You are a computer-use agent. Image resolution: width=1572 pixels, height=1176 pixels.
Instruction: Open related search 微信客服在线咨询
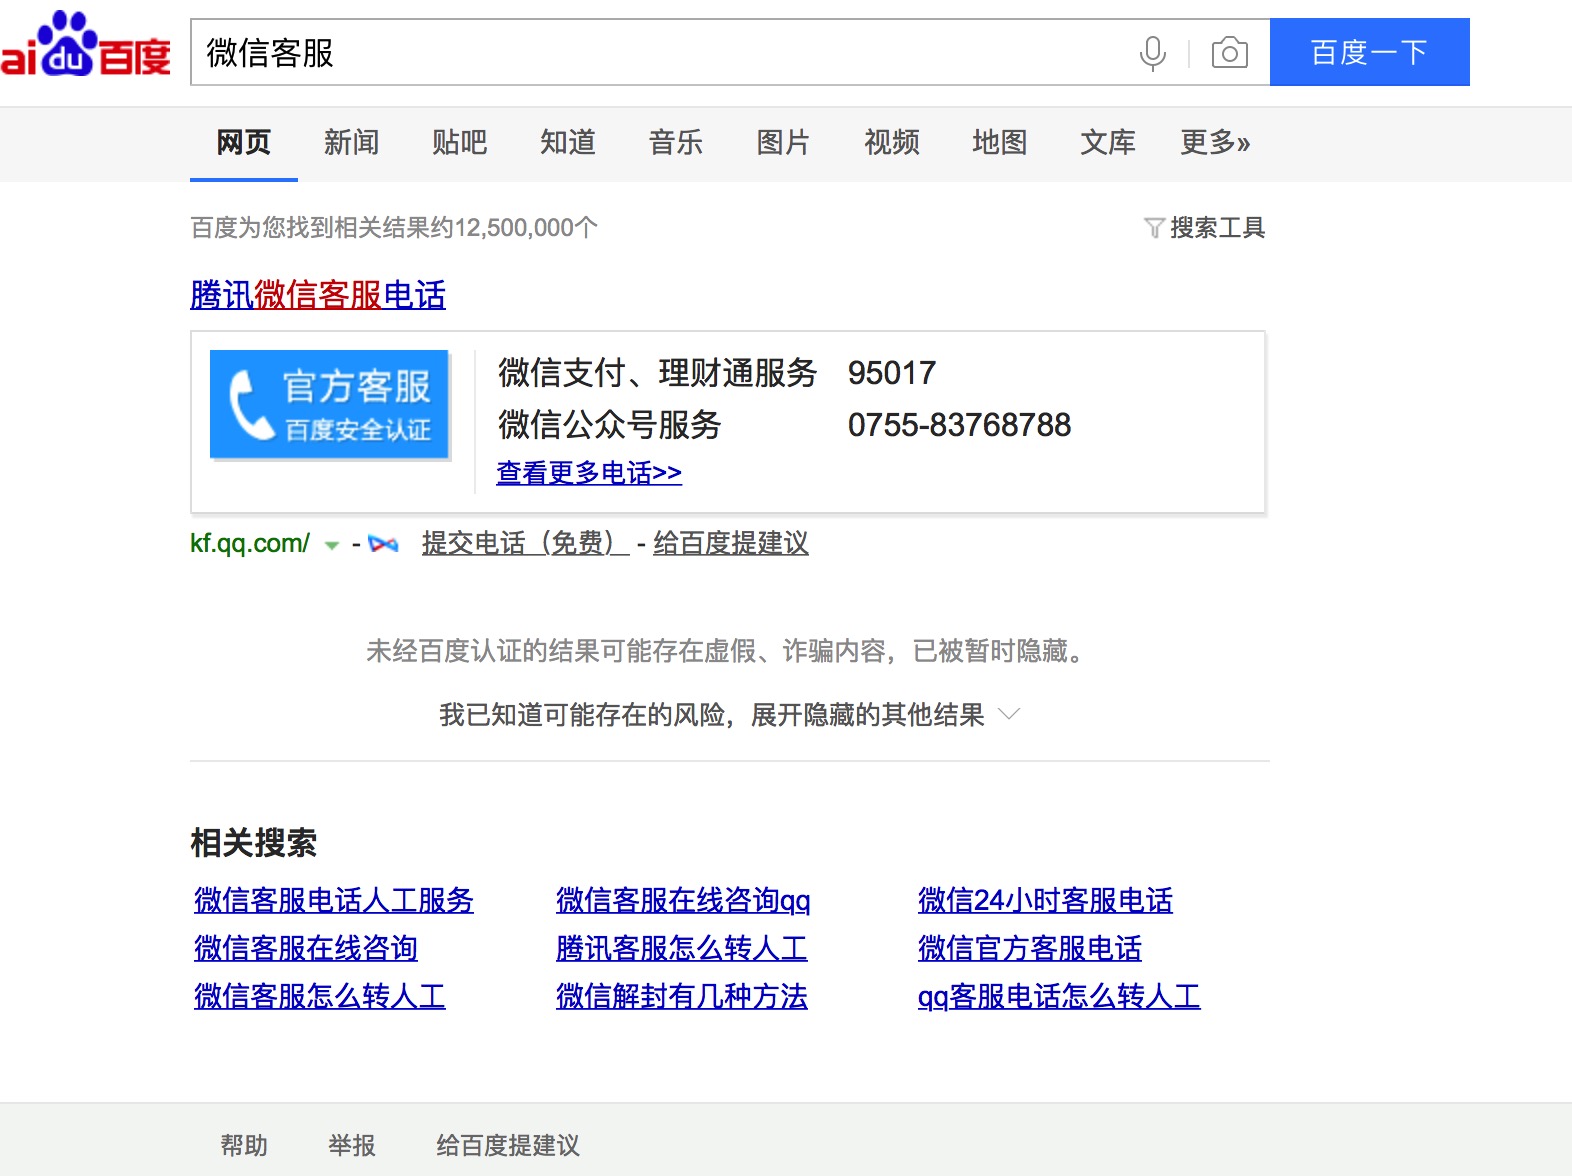(x=306, y=948)
